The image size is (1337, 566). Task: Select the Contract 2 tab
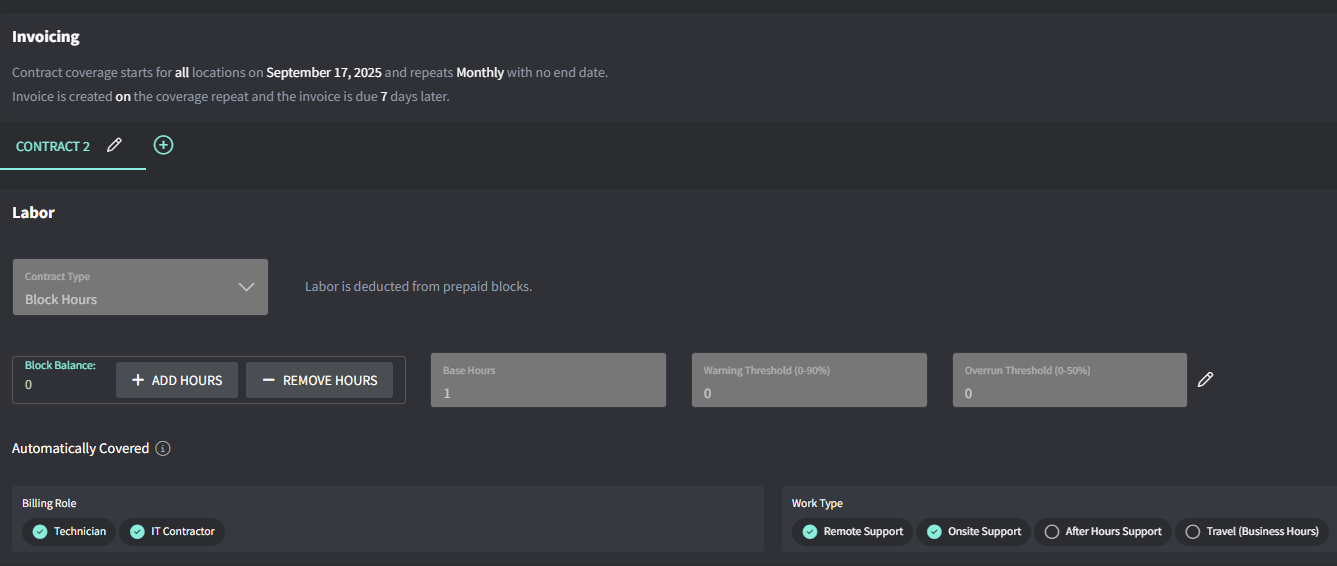pos(53,147)
